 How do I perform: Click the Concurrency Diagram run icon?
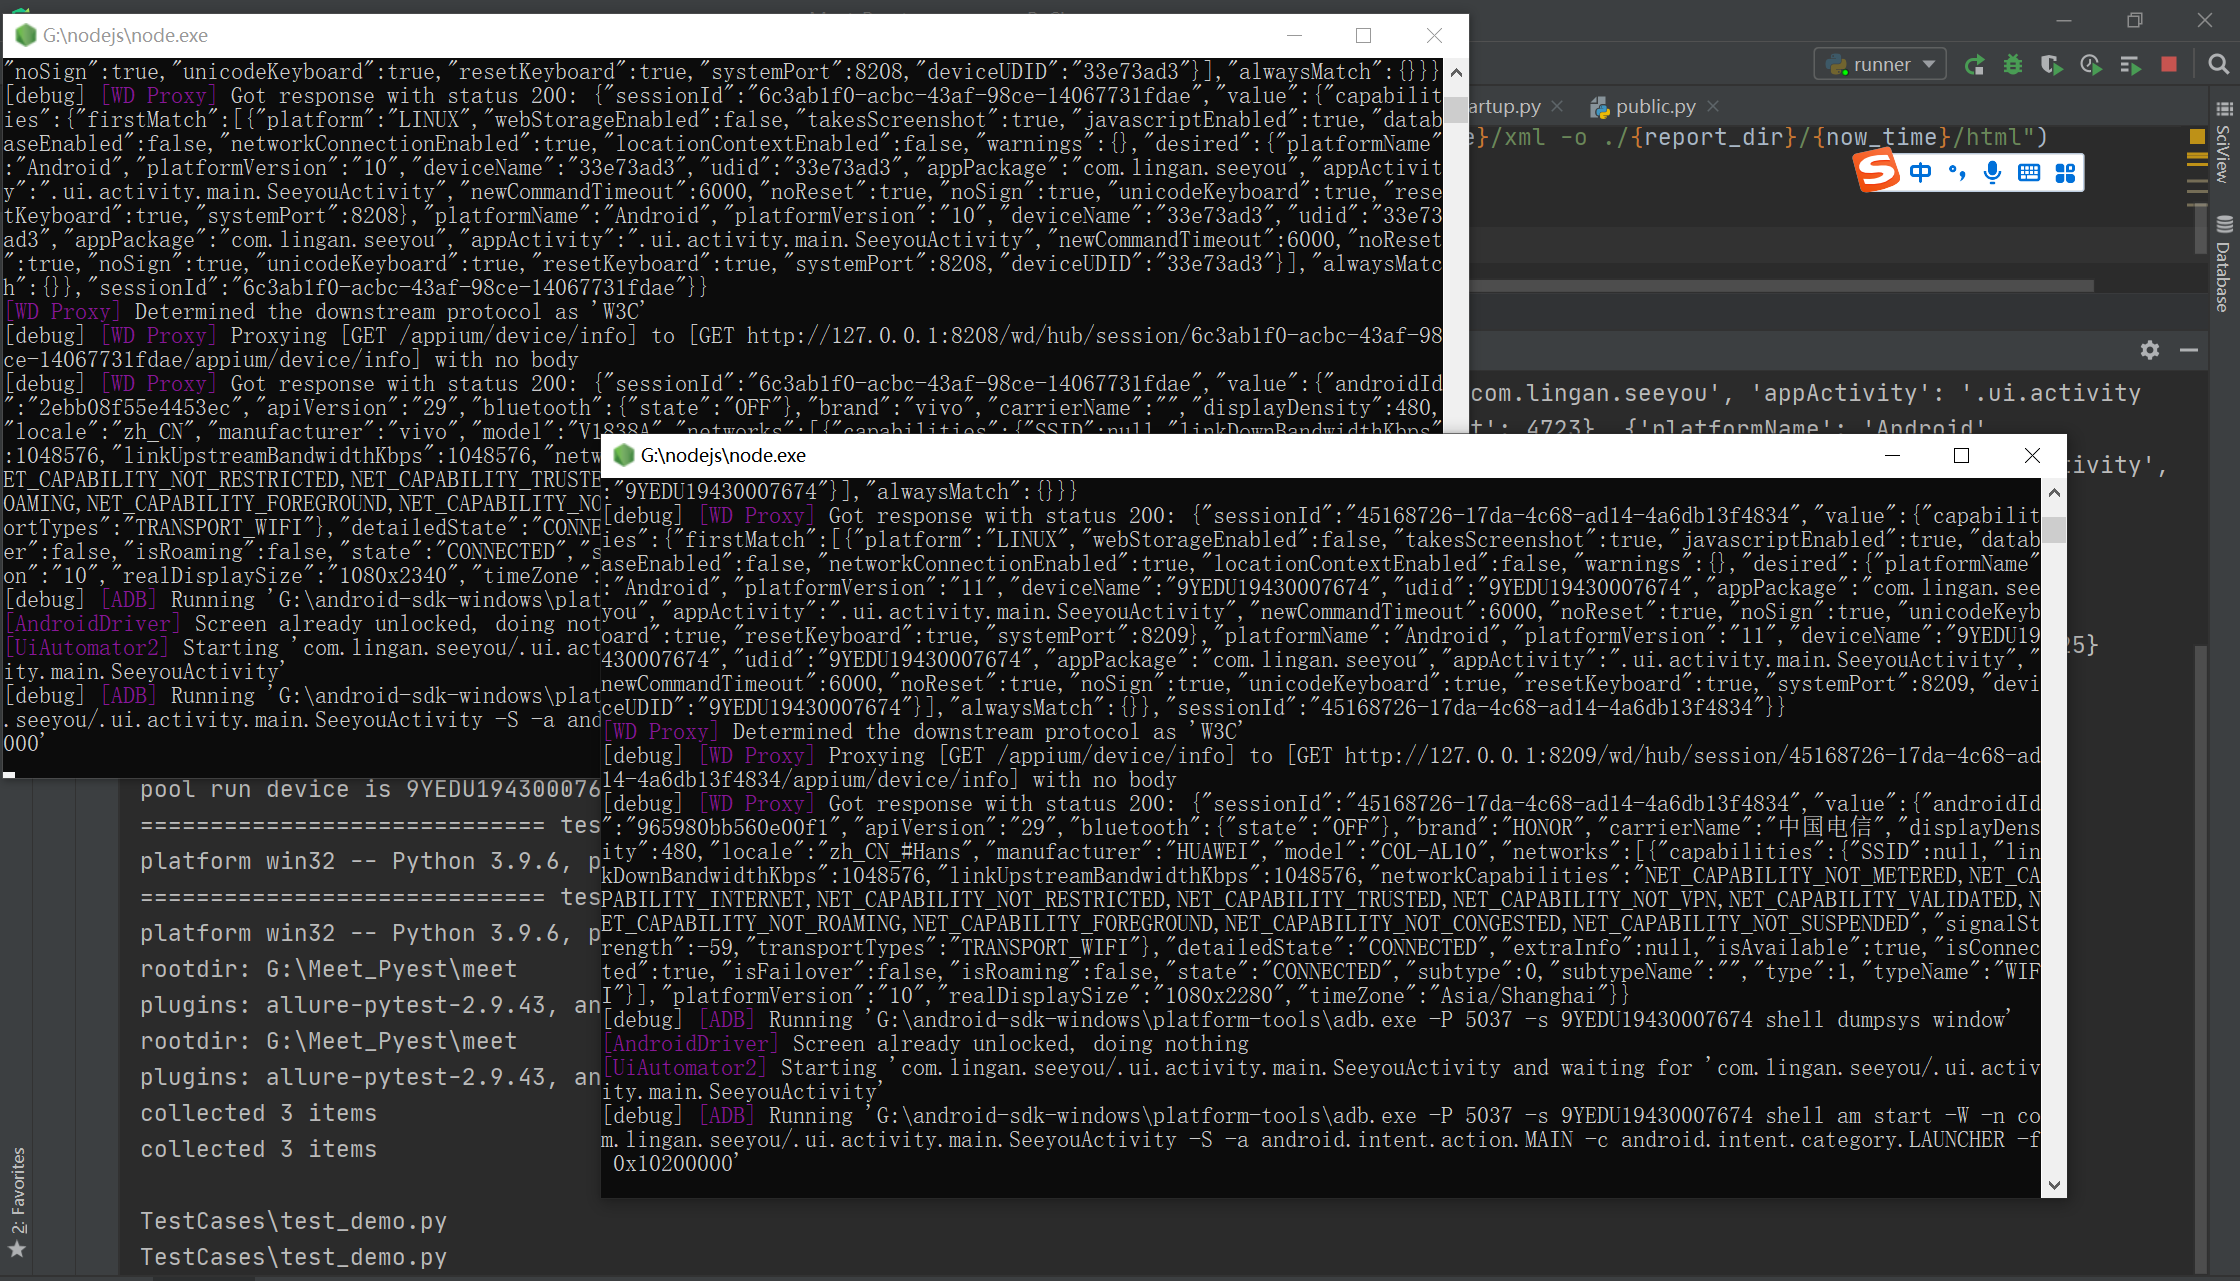coord(2130,65)
